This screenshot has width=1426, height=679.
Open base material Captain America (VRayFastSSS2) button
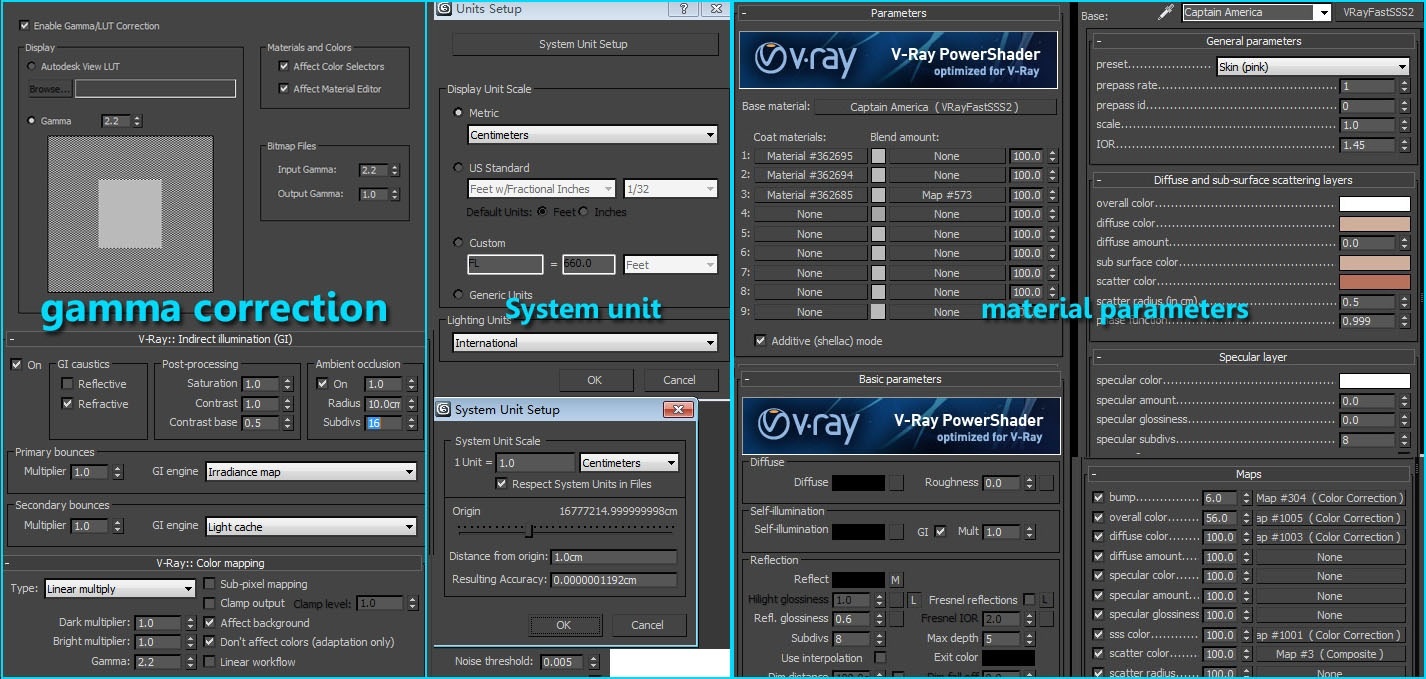click(935, 107)
